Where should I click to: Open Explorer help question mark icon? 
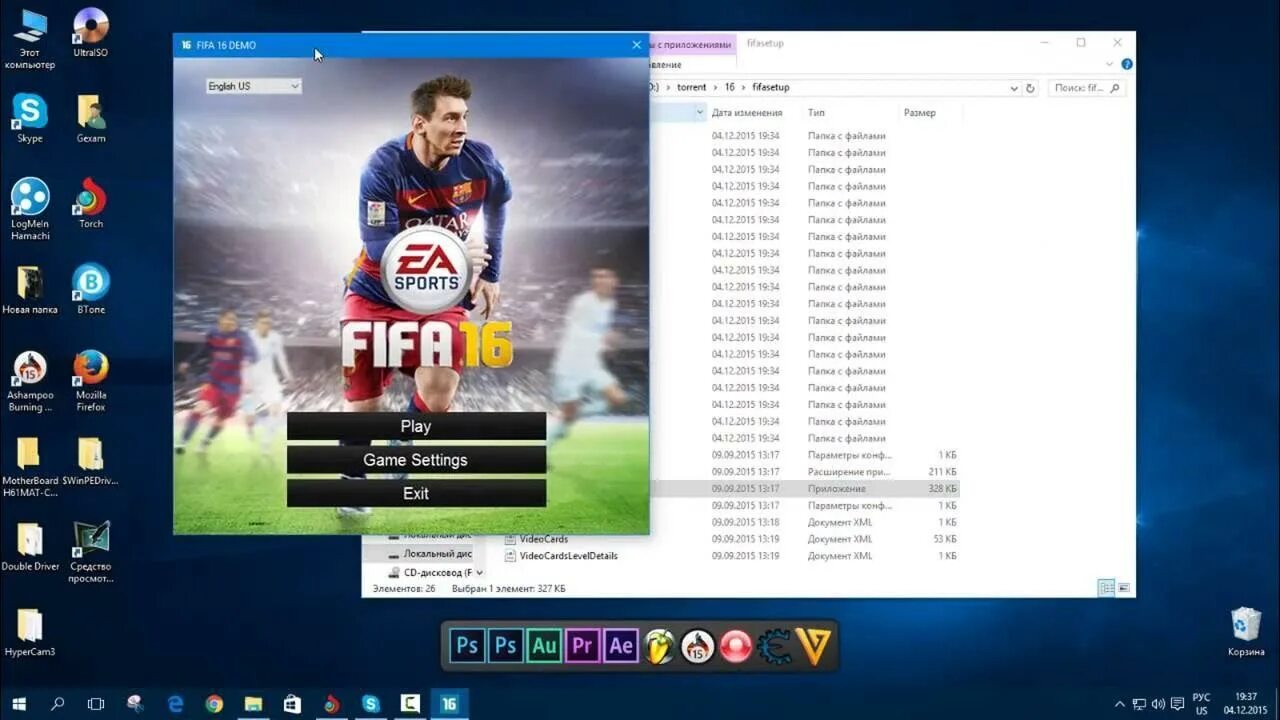1127,64
